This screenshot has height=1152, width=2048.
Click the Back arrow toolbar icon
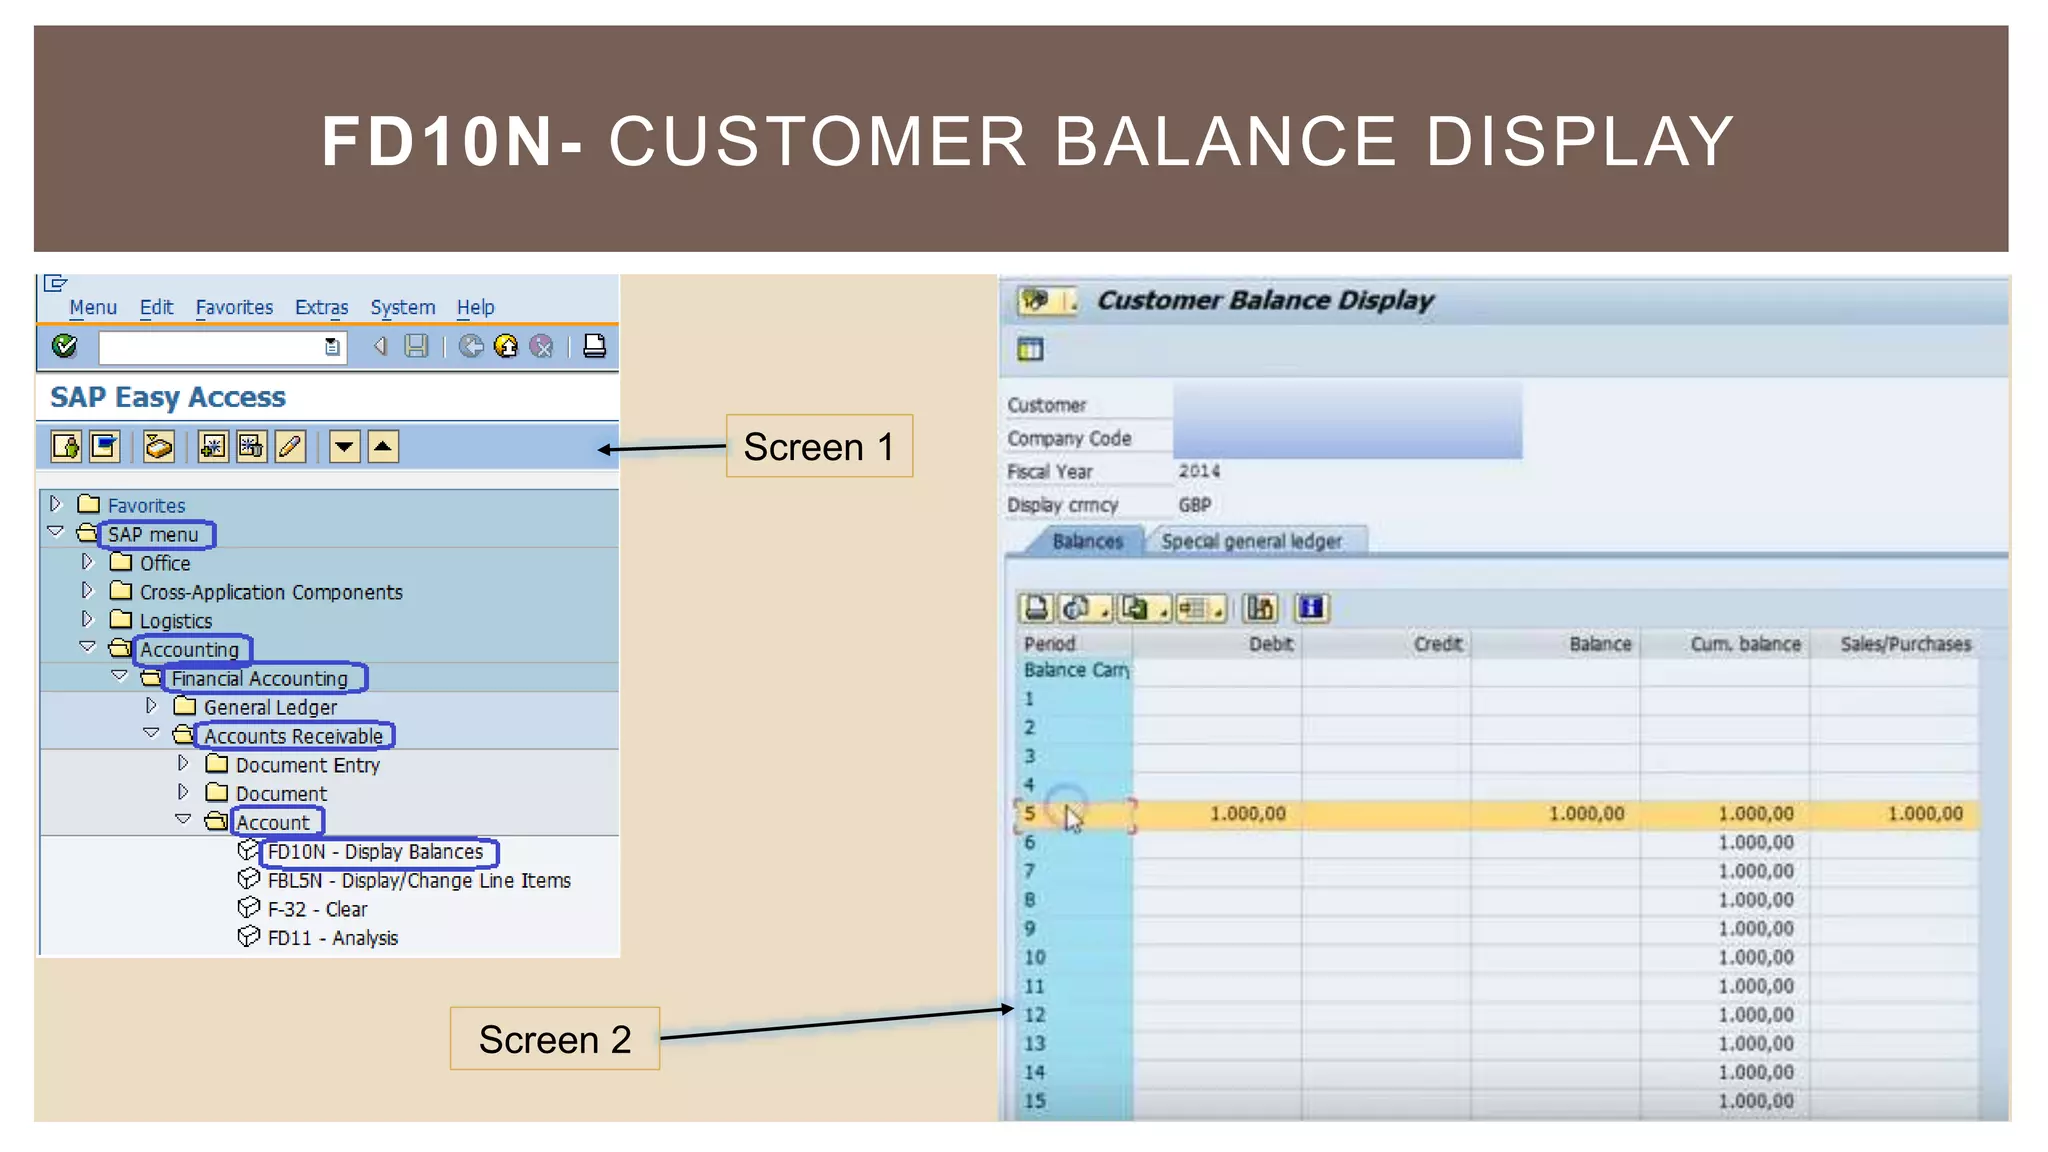380,346
